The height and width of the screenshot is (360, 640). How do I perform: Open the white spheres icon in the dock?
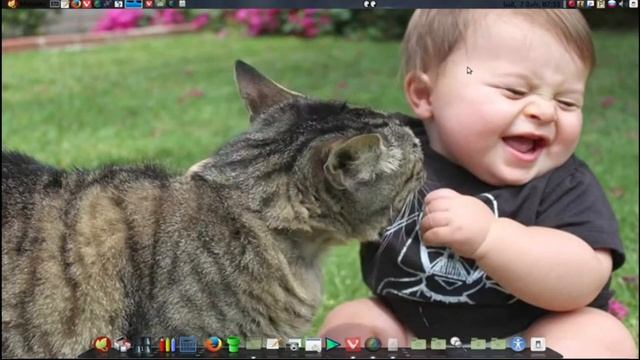tap(456, 342)
